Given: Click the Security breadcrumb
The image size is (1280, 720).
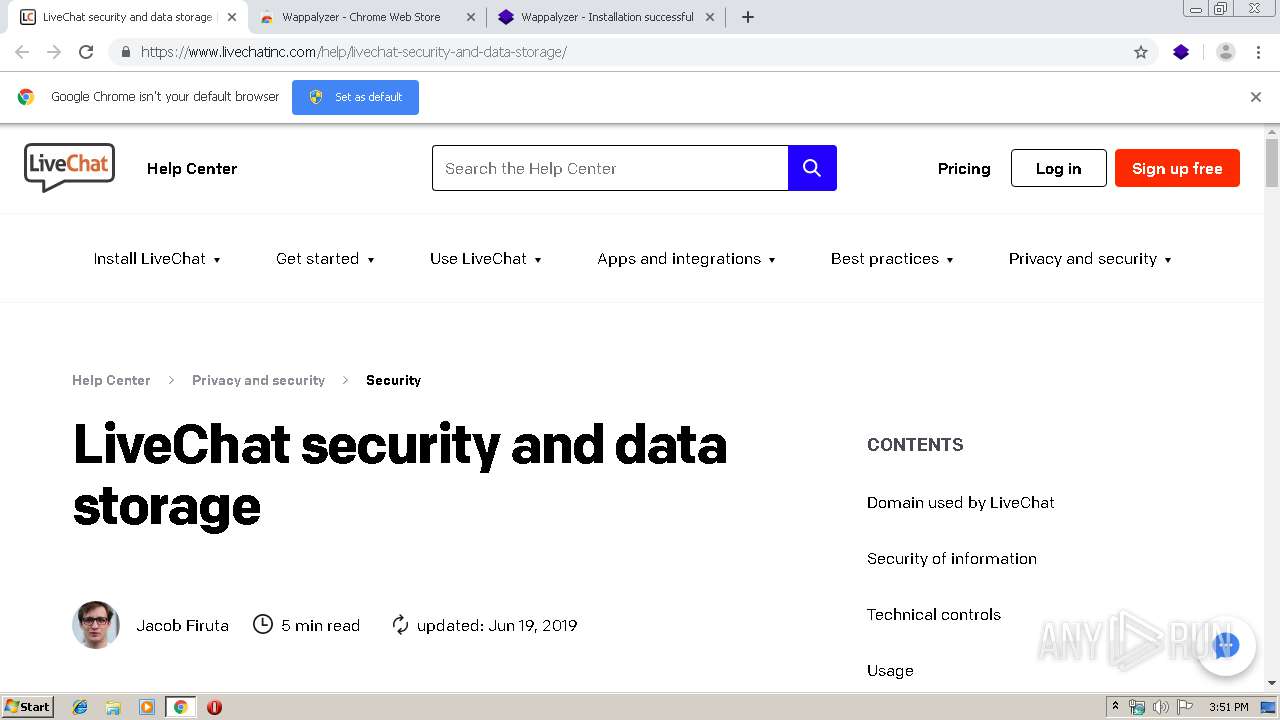Looking at the screenshot, I should (x=393, y=380).
